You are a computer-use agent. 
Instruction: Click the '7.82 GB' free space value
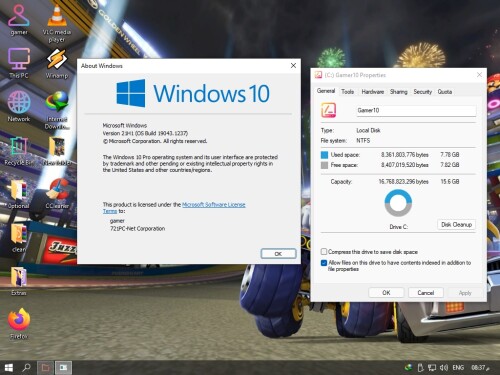450,165
